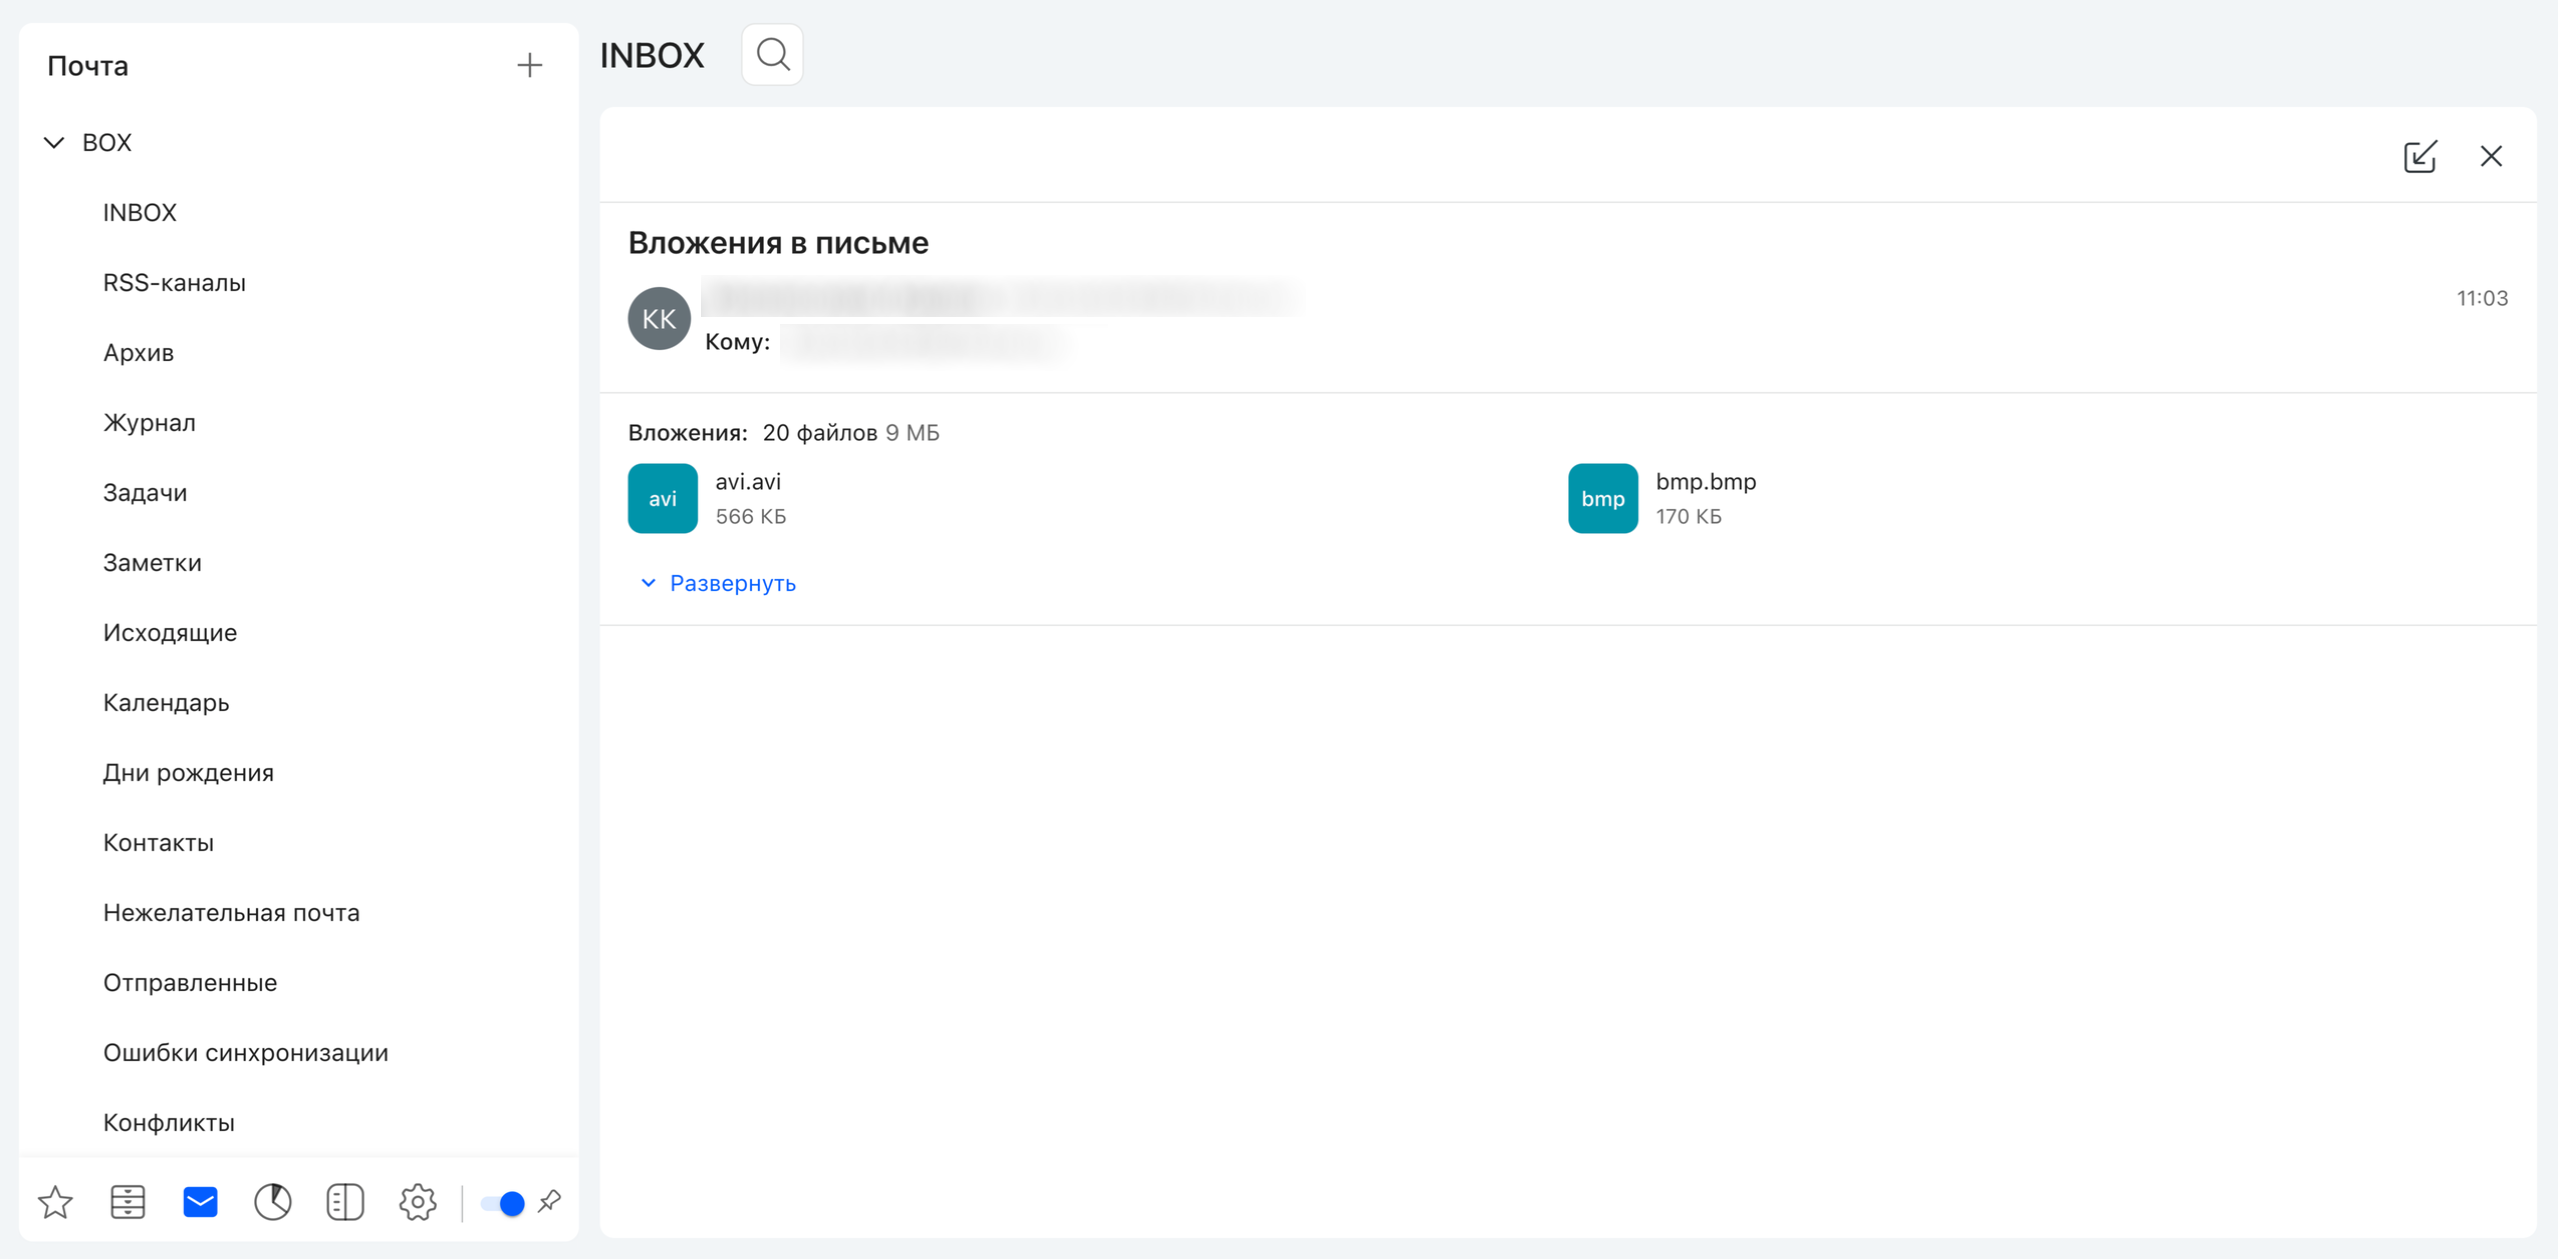Click the plus icon next to Почта
The height and width of the screenshot is (1259, 2558).
pos(529,66)
